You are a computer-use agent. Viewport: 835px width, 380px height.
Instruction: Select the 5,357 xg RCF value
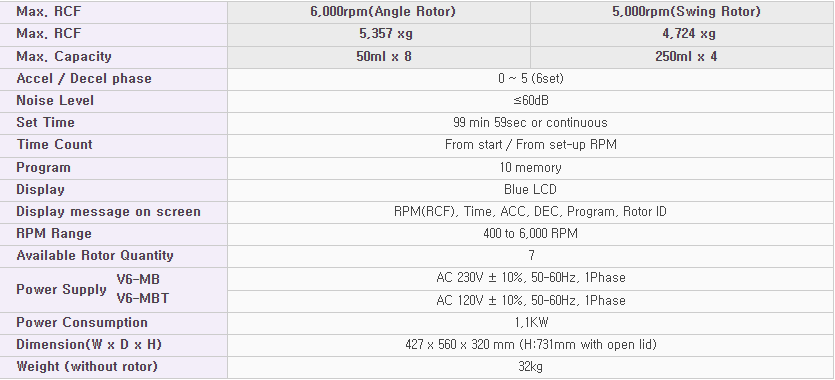[x=386, y=34]
